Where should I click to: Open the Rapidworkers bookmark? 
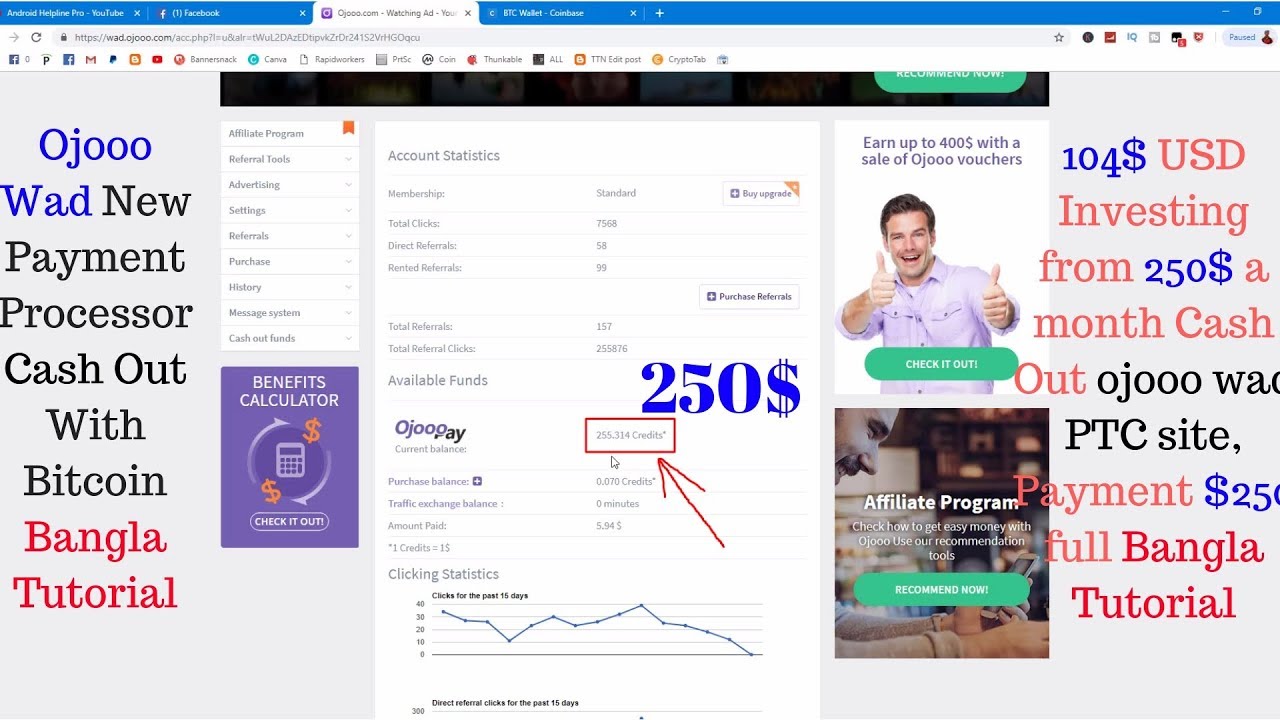click(x=331, y=59)
